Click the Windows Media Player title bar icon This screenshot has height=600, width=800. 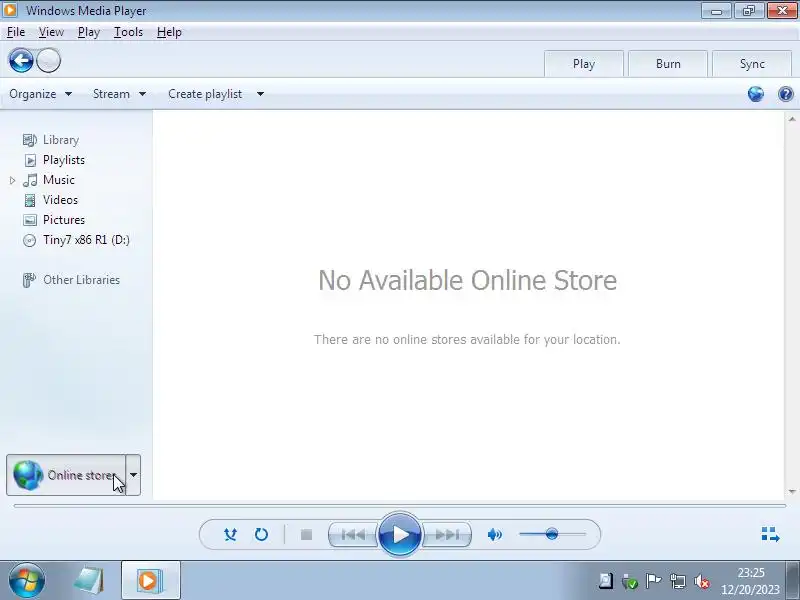tap(10, 10)
